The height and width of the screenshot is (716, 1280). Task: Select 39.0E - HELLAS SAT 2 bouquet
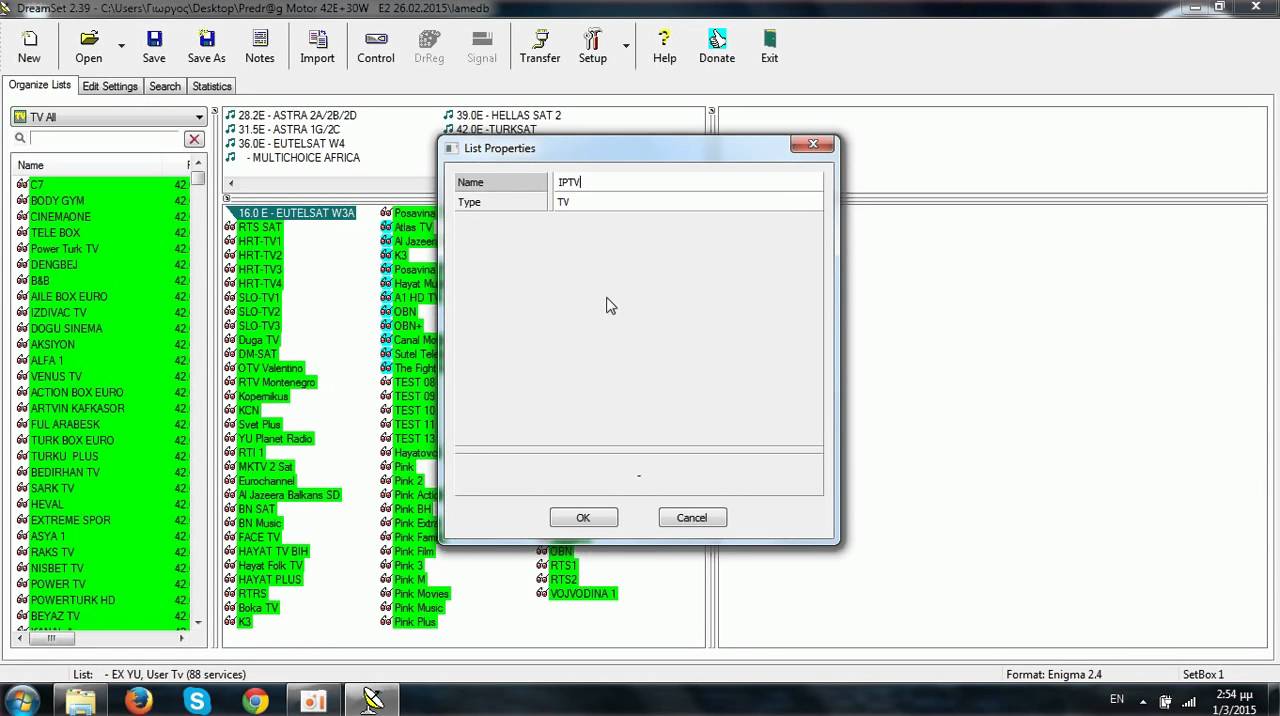[508, 115]
